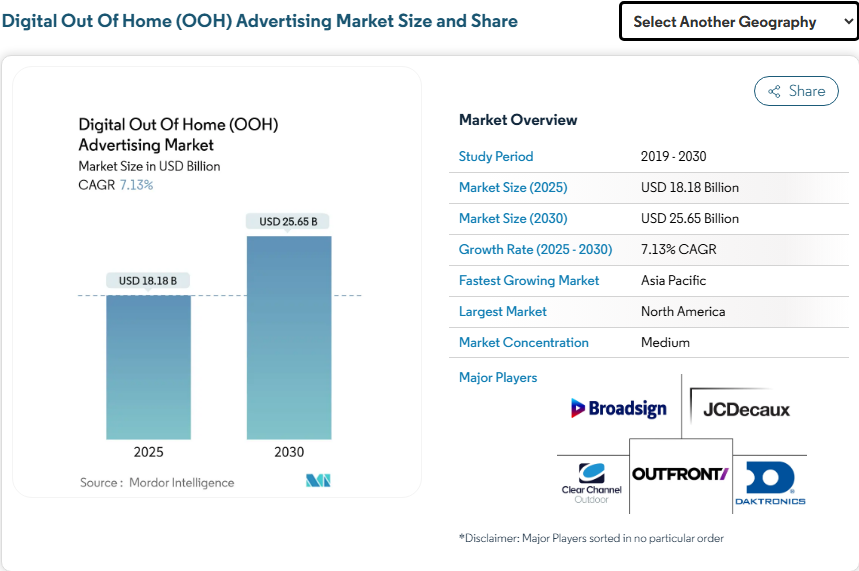Image resolution: width=859 pixels, height=571 pixels.
Task: Click the Fastest Growing Market label
Action: 529,280
